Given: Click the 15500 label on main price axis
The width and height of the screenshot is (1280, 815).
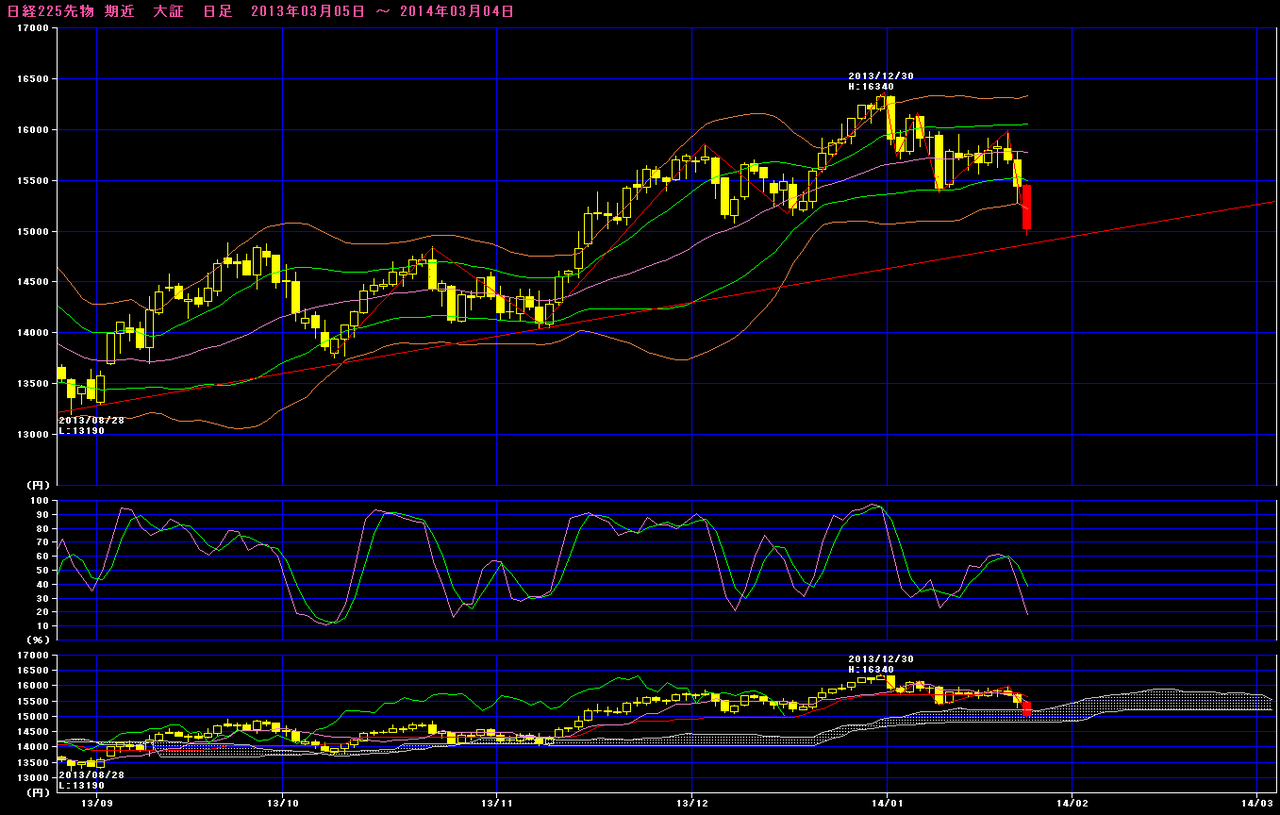Looking at the screenshot, I should [34, 181].
